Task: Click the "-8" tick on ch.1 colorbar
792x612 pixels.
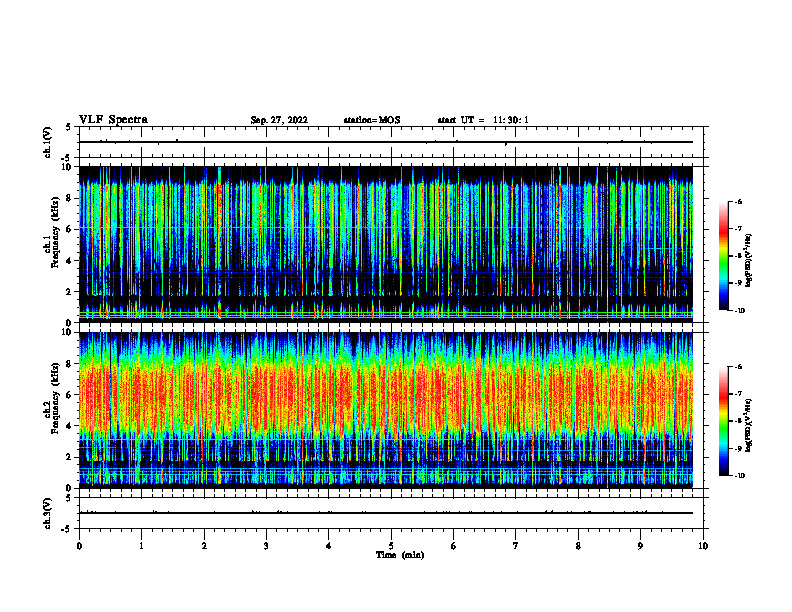Action: pos(737,256)
